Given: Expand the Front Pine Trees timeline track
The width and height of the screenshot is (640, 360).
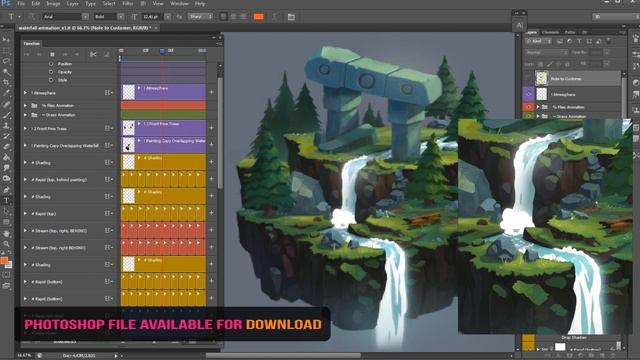Looking at the screenshot, I should pos(25,129).
